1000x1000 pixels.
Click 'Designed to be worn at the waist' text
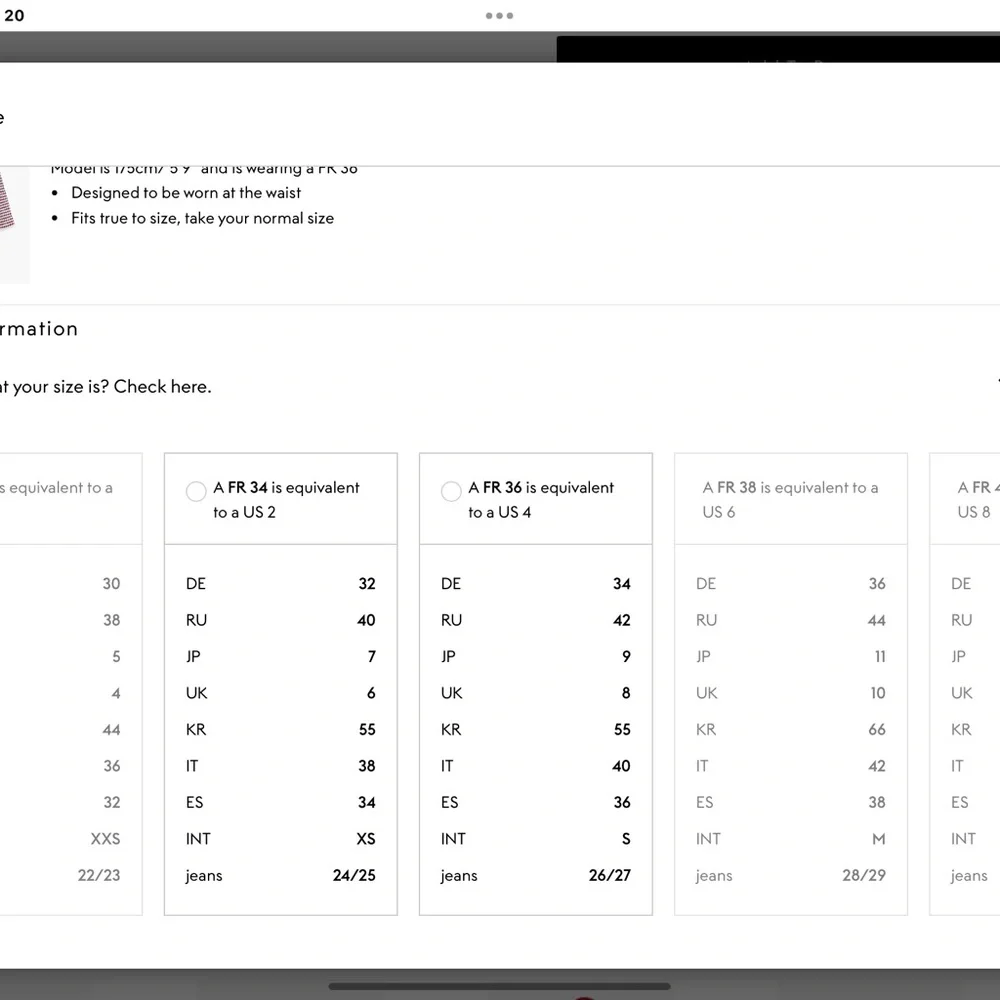point(186,193)
